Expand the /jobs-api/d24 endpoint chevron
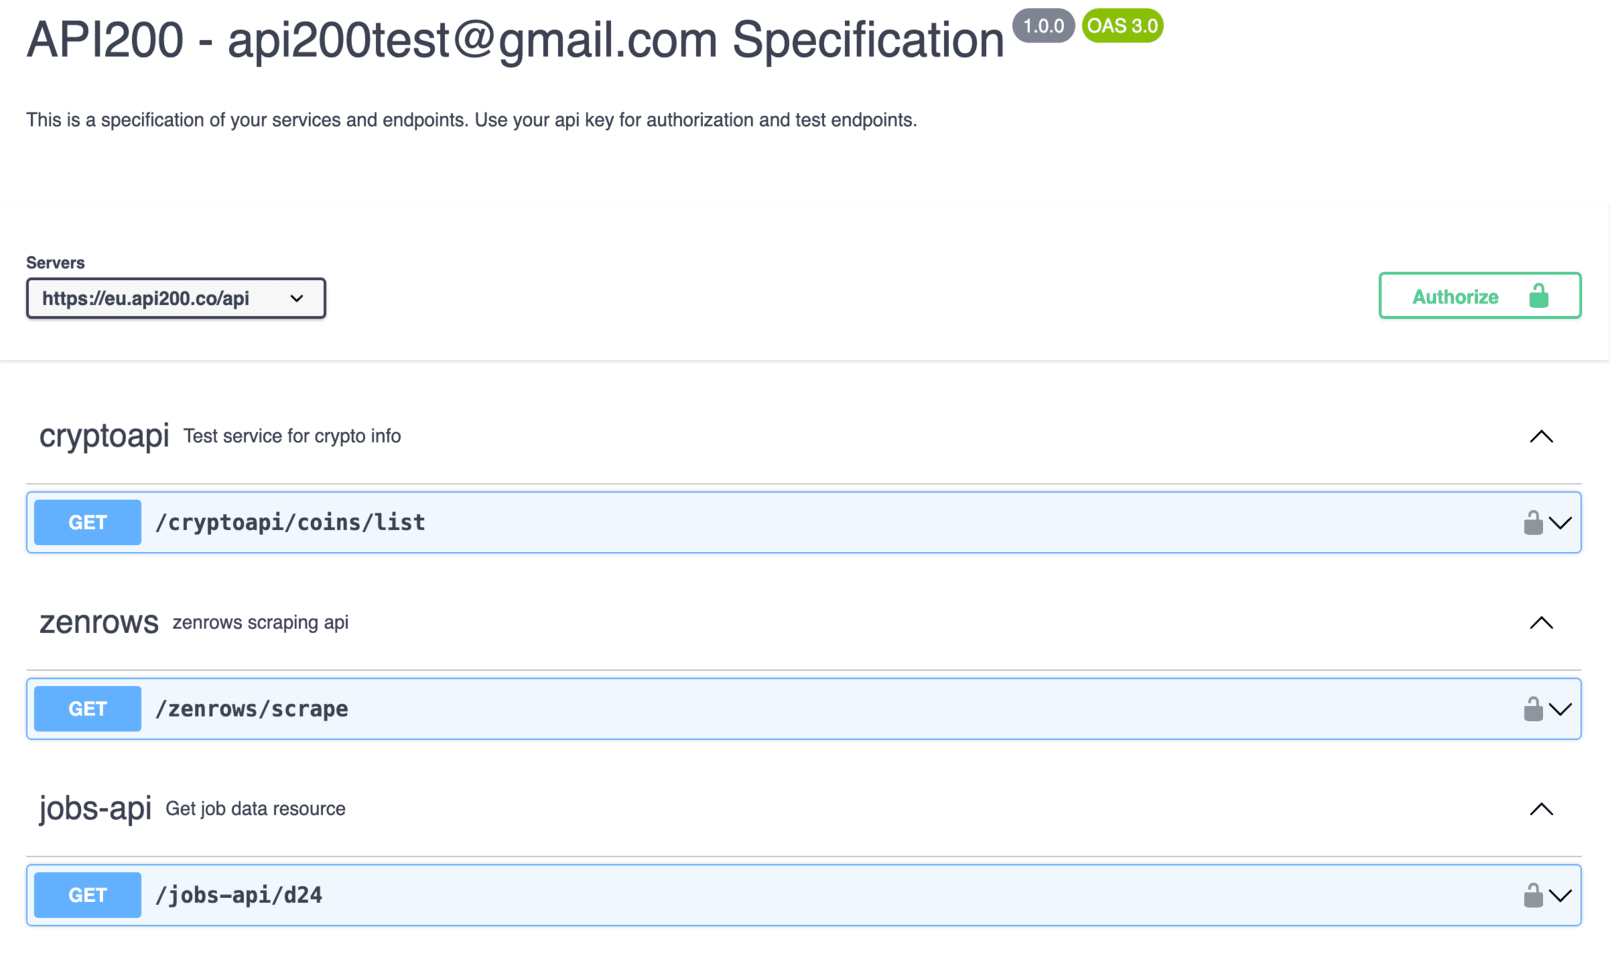The height and width of the screenshot is (960, 1610). point(1561,896)
